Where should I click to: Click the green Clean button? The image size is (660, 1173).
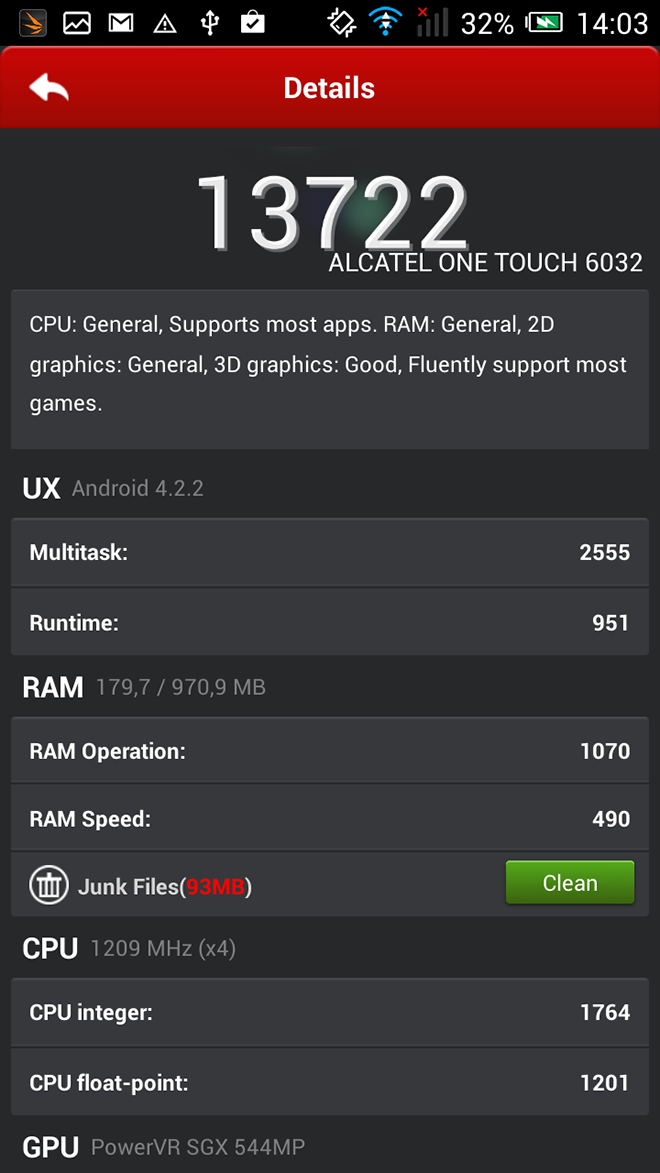[570, 883]
